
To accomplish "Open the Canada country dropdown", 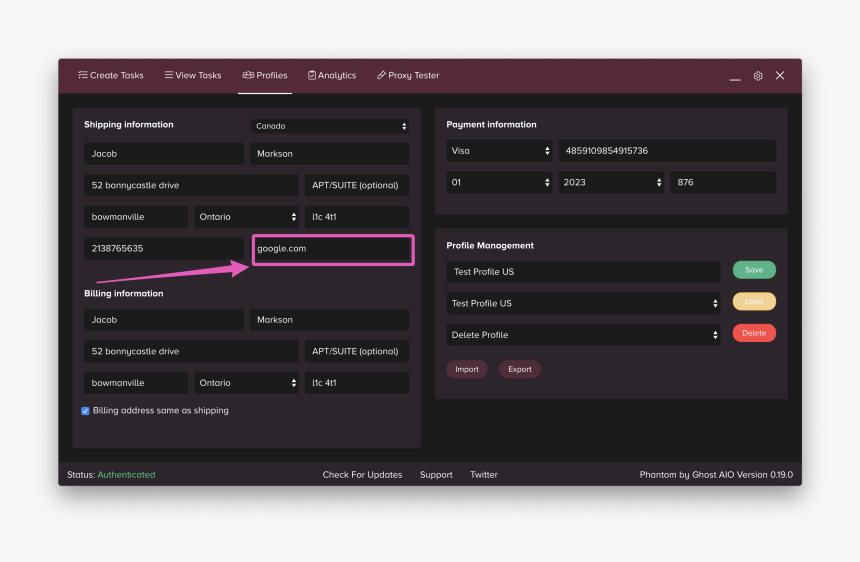I will coord(330,126).
